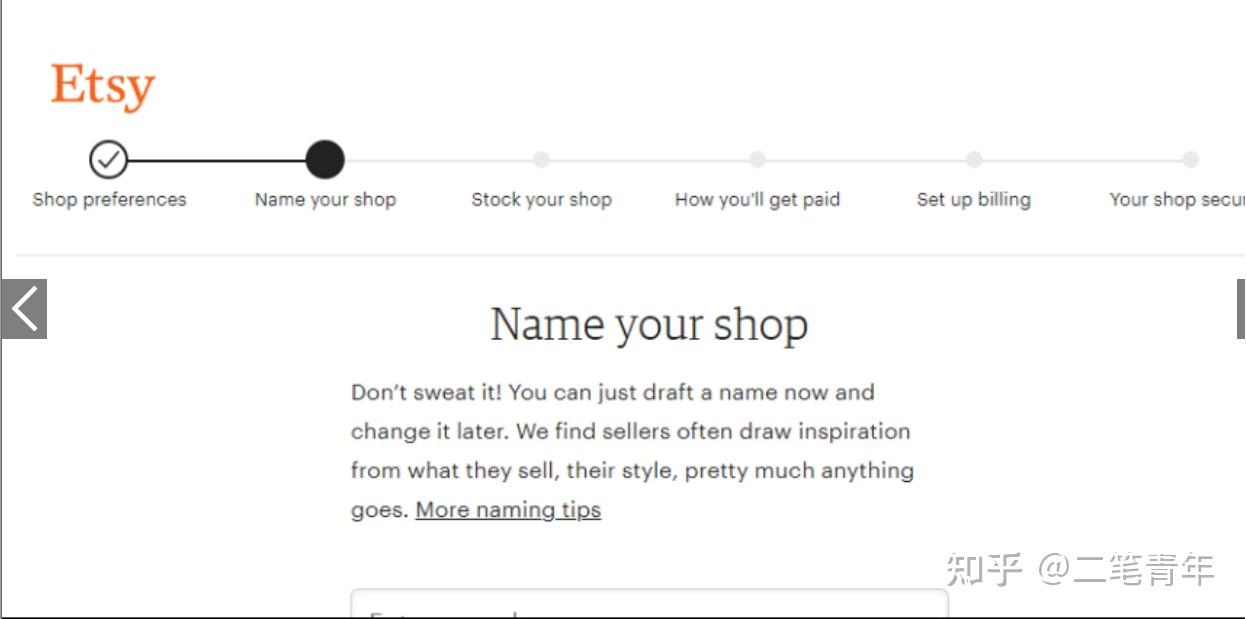This screenshot has width=1246, height=619.
Task: Click the Etsy logo
Action: coord(103,87)
